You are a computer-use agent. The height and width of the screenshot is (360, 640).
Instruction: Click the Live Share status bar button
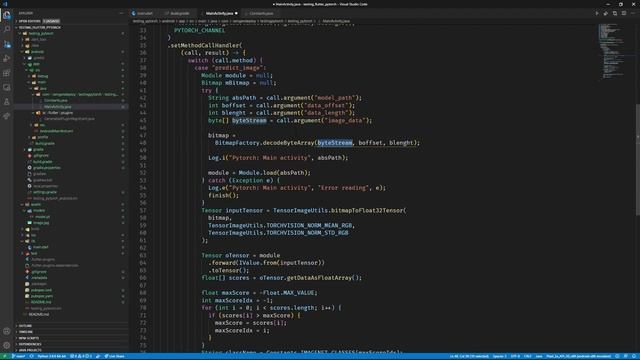114,356
